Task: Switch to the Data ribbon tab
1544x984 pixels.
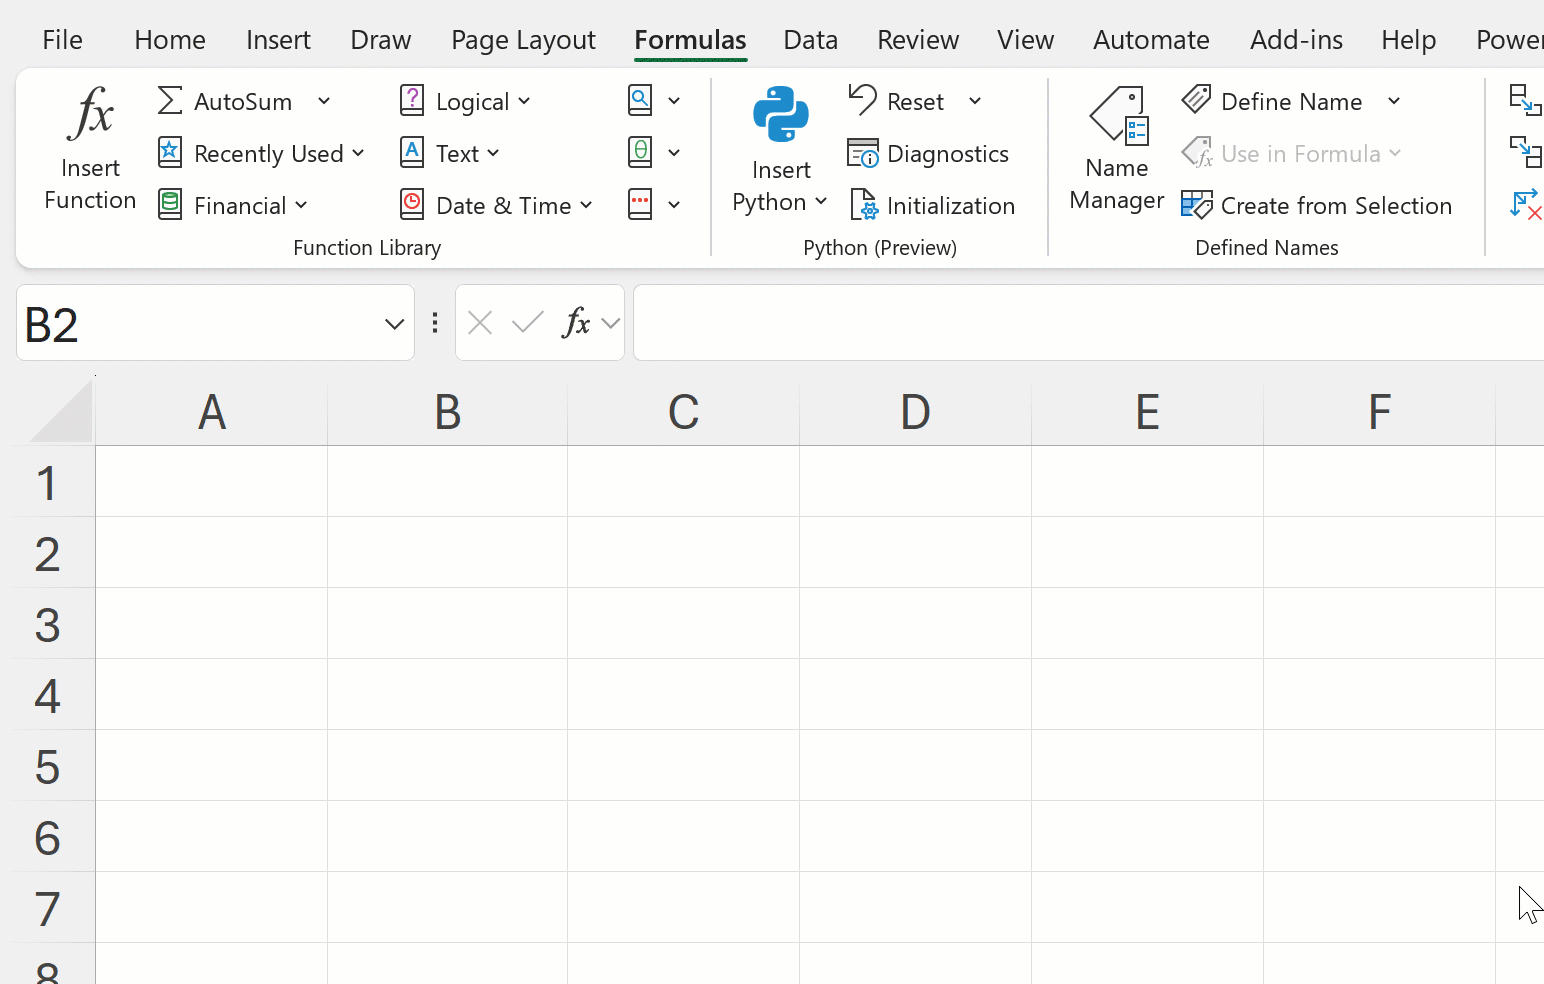Action: tap(810, 40)
